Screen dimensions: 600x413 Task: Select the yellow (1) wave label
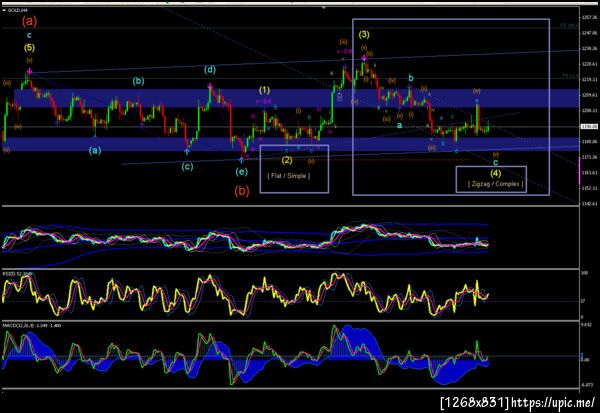click(x=264, y=90)
